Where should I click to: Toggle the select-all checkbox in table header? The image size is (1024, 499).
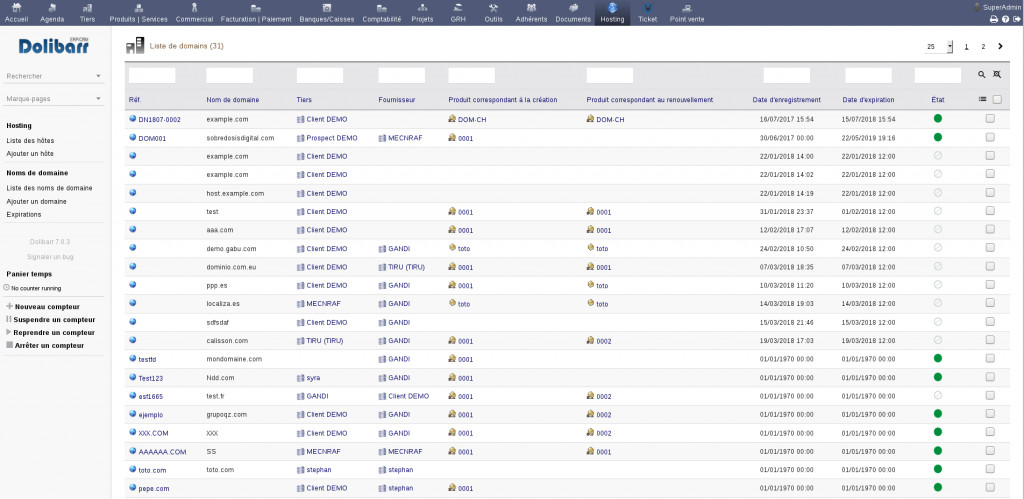point(996,99)
